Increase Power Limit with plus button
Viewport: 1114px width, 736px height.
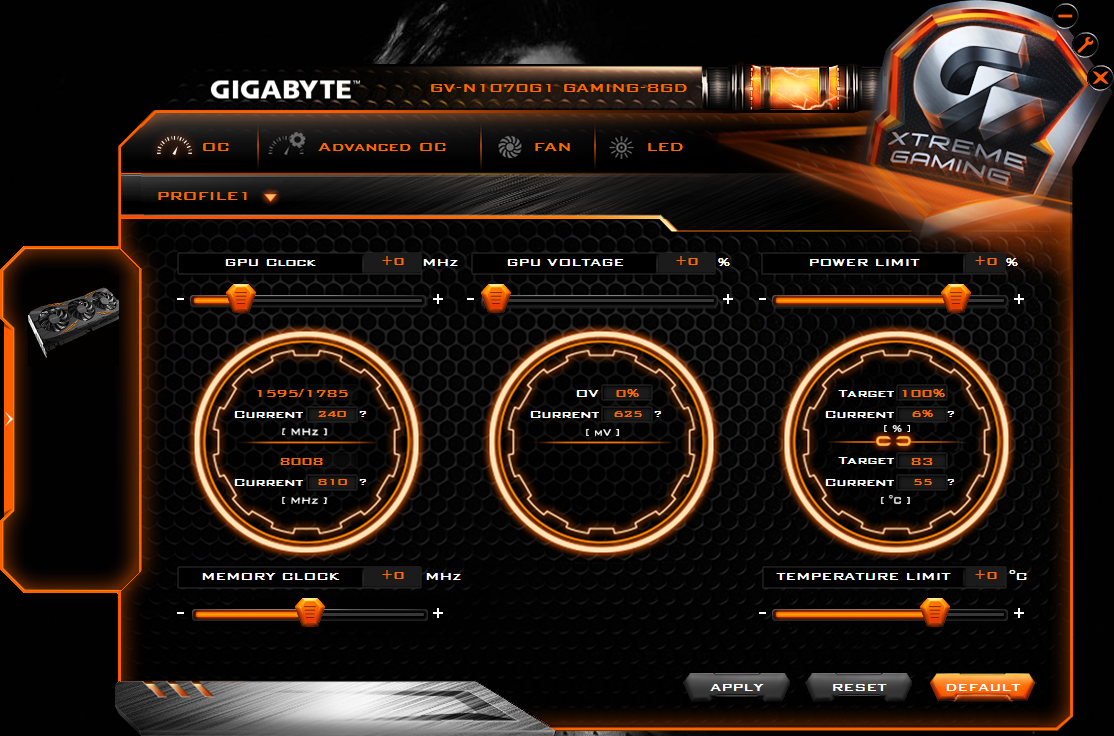[x=1020, y=299]
